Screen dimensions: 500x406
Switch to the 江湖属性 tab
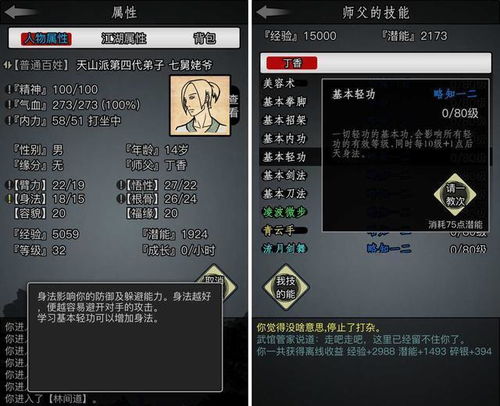124,39
